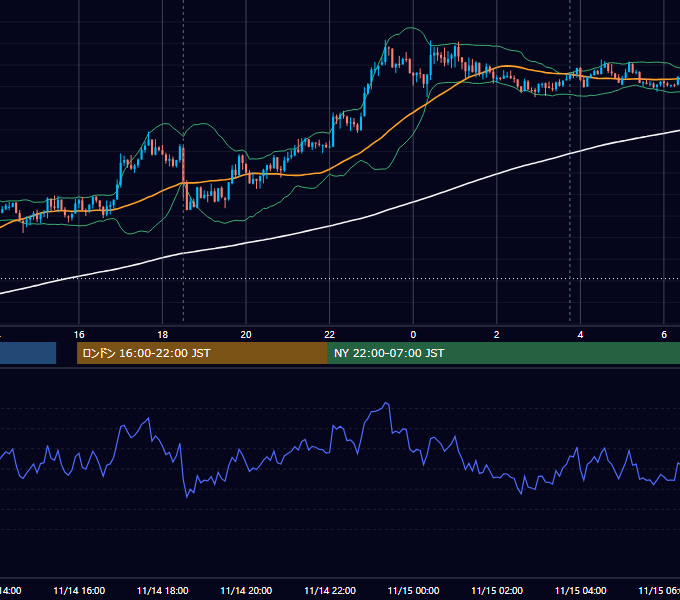Select the ロンドン 16:00-22:00 JST session bar
This screenshot has height=600, width=680.
click(202, 353)
